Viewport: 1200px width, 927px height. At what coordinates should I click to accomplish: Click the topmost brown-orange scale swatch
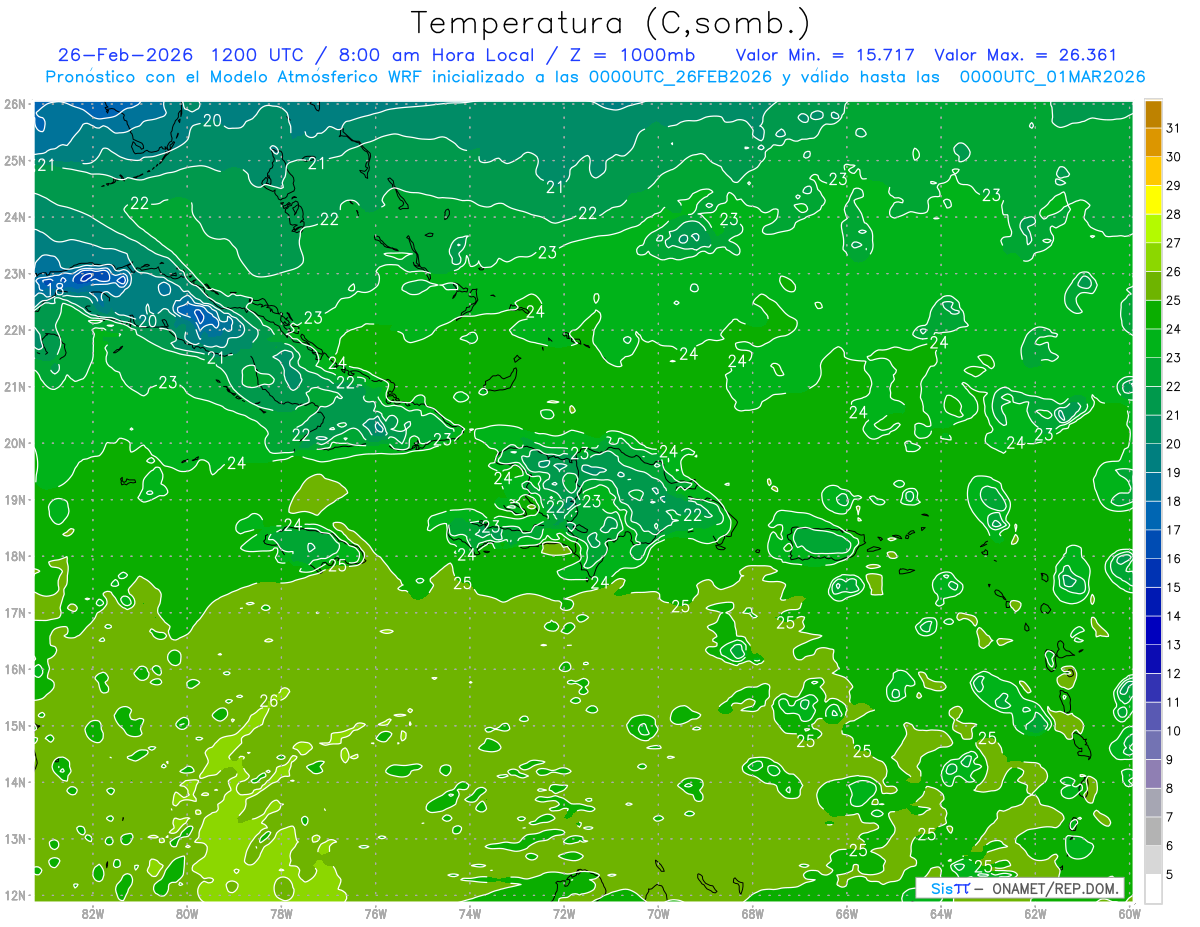(1153, 114)
